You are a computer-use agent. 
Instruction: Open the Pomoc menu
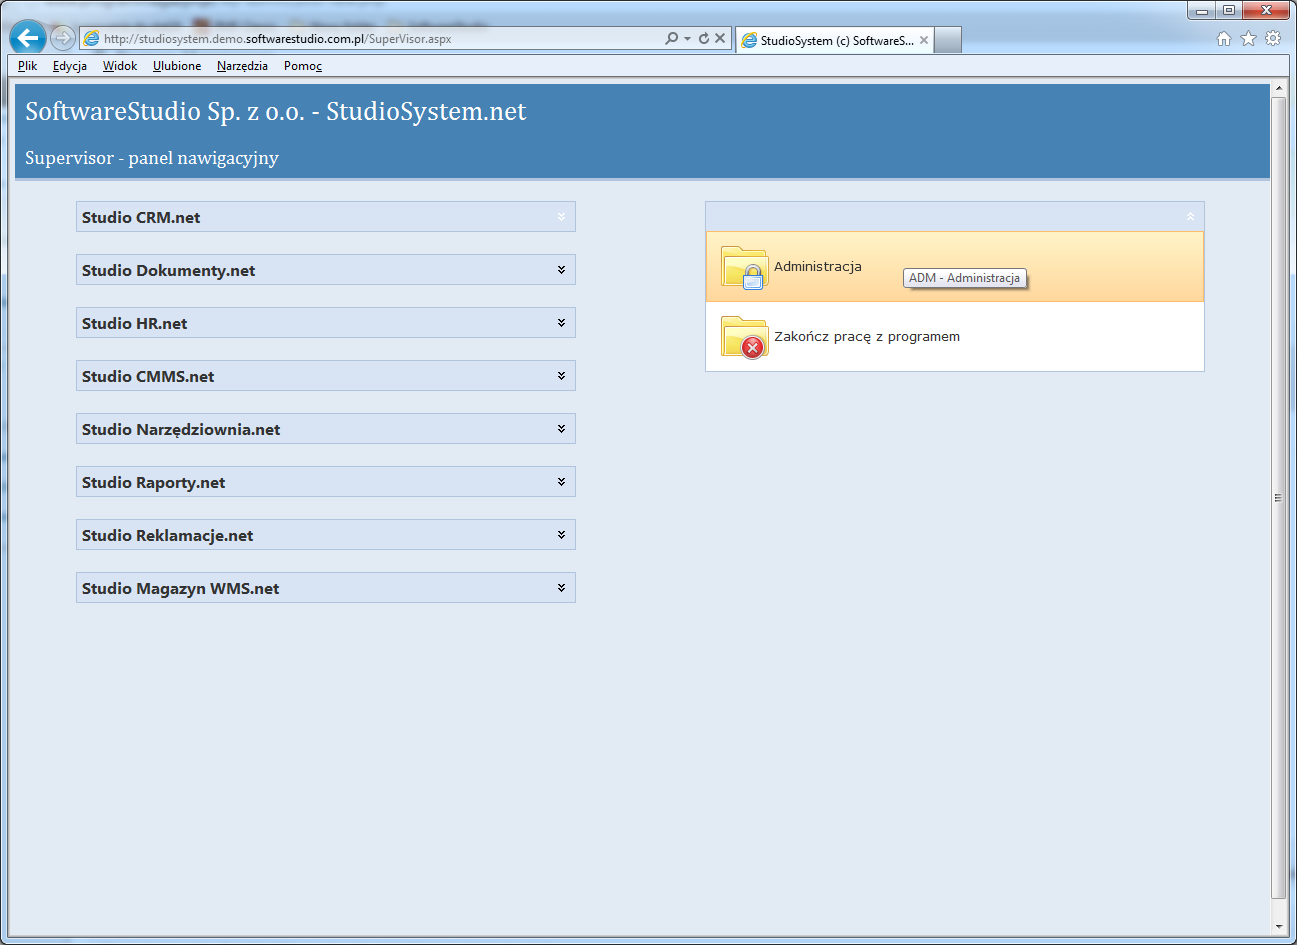point(303,66)
